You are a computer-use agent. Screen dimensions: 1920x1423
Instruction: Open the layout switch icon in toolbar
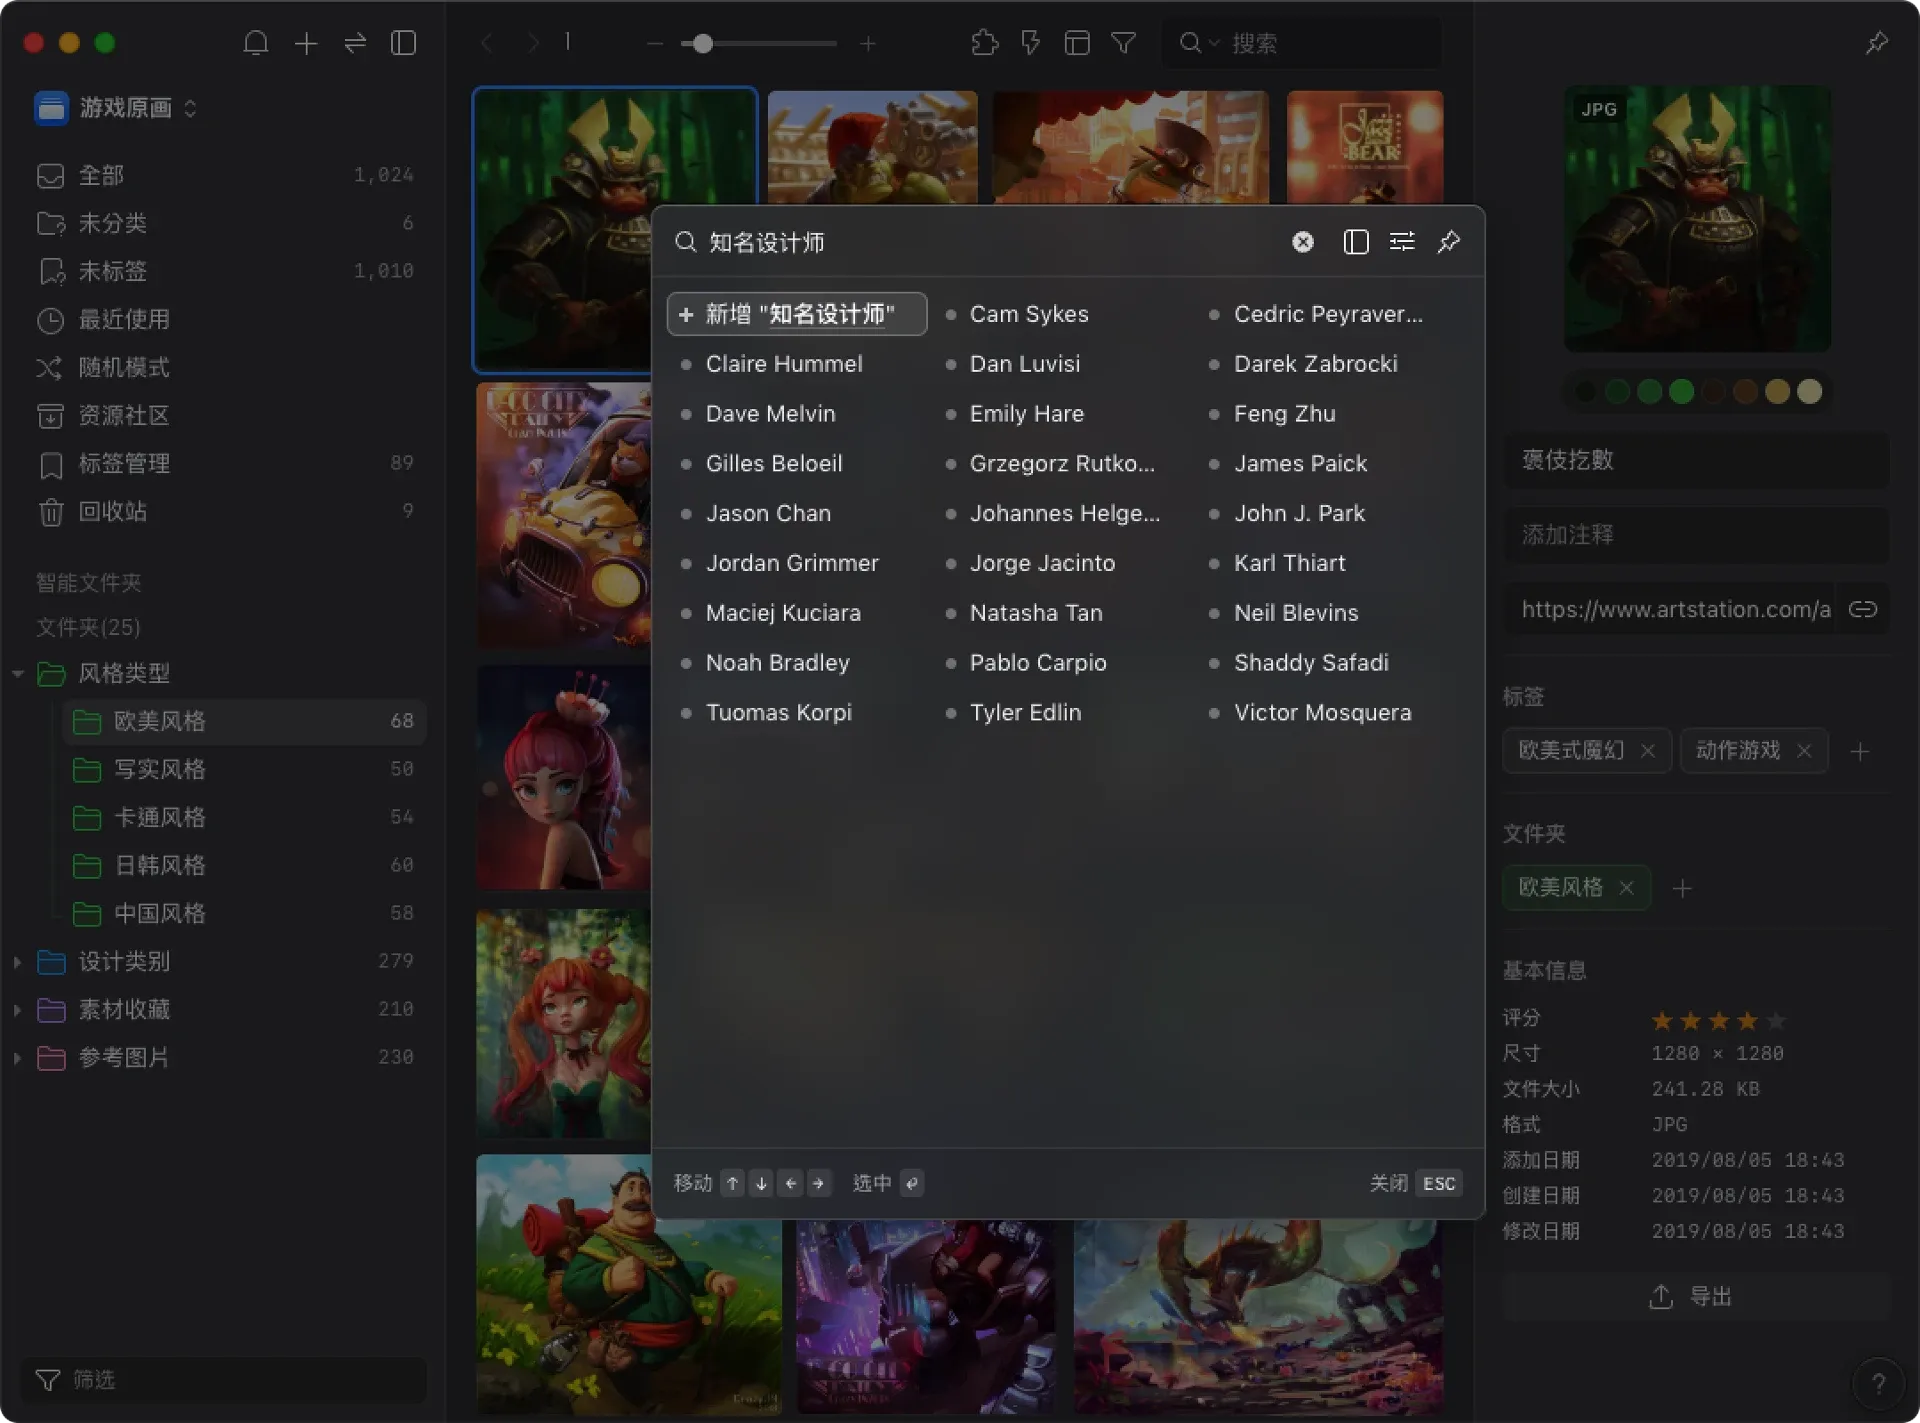click(1077, 43)
